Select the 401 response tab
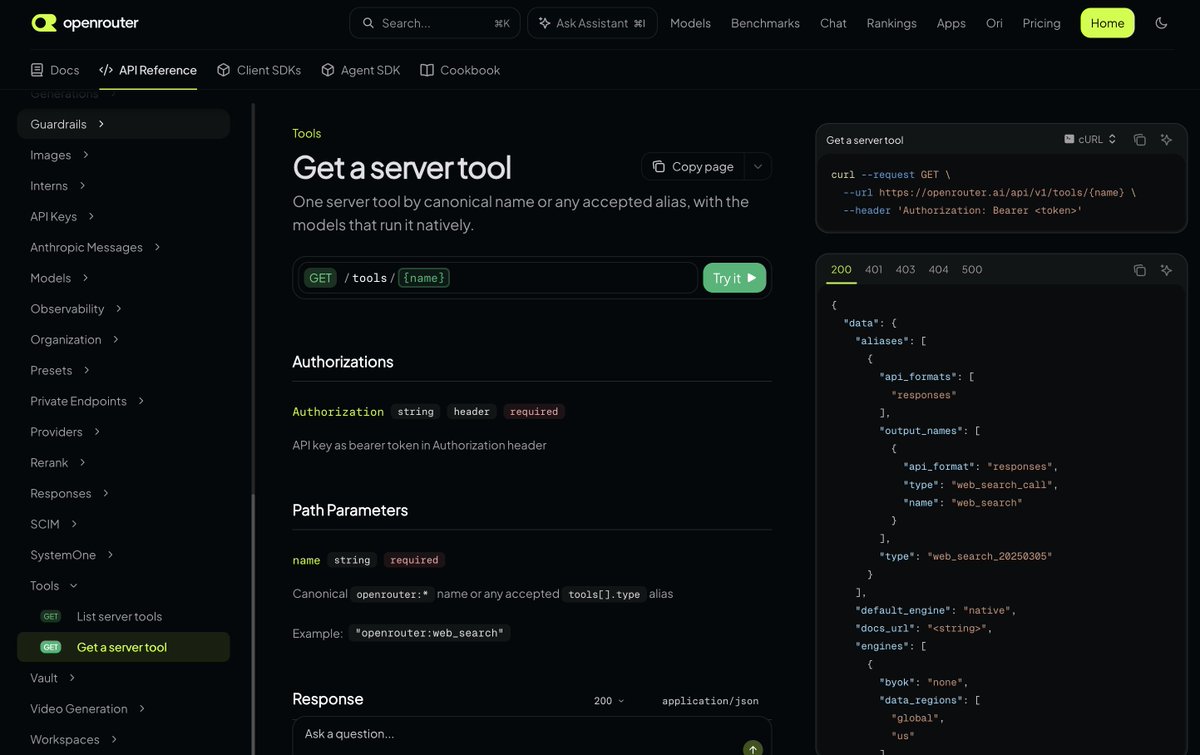 click(873, 270)
